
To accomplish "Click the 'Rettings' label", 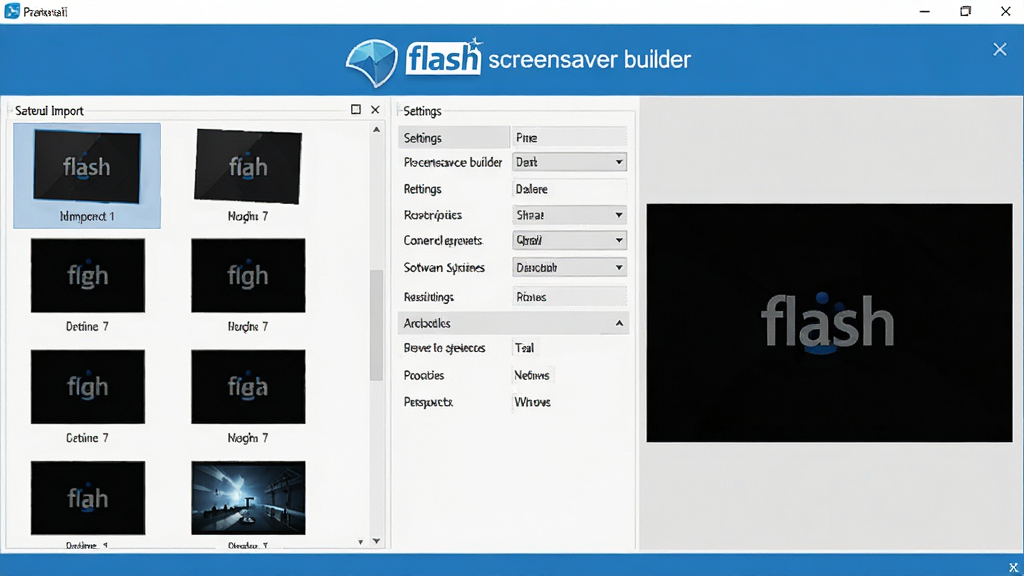I will 423,189.
